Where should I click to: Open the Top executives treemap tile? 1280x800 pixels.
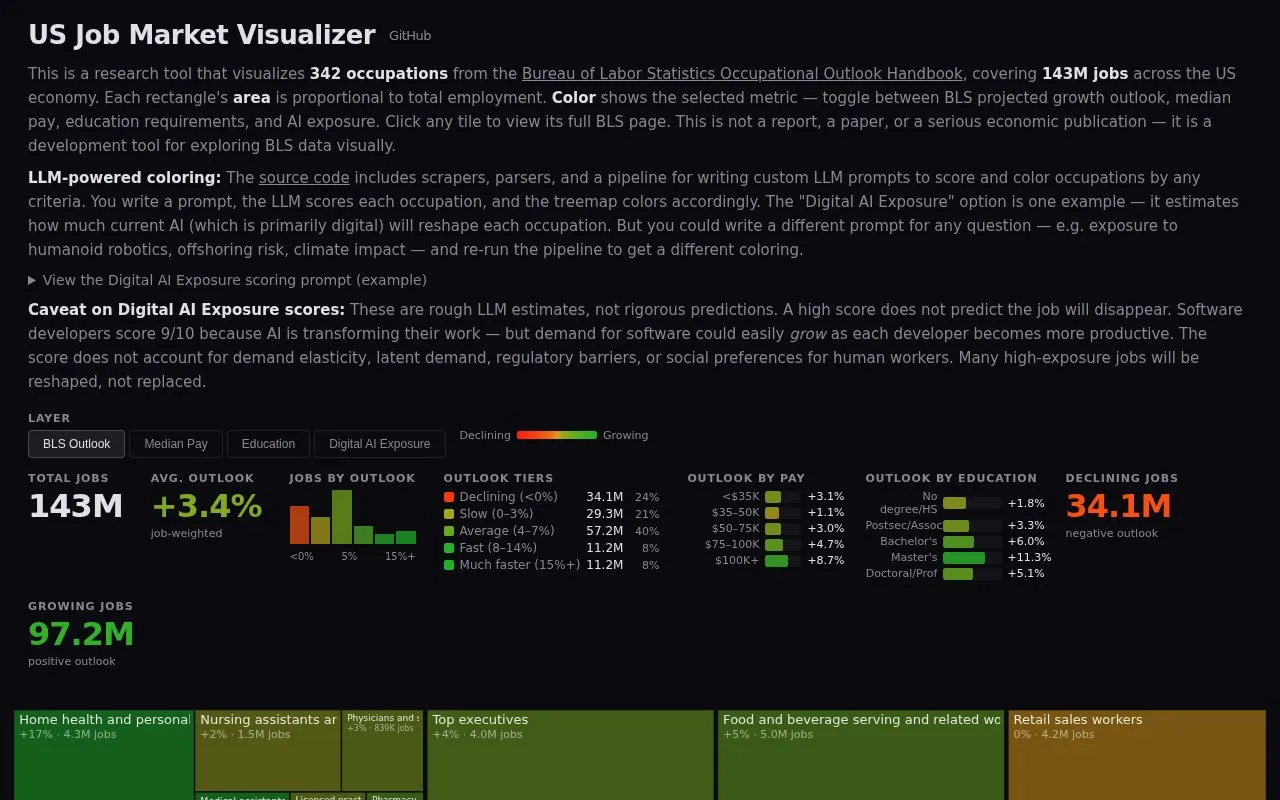coord(570,755)
